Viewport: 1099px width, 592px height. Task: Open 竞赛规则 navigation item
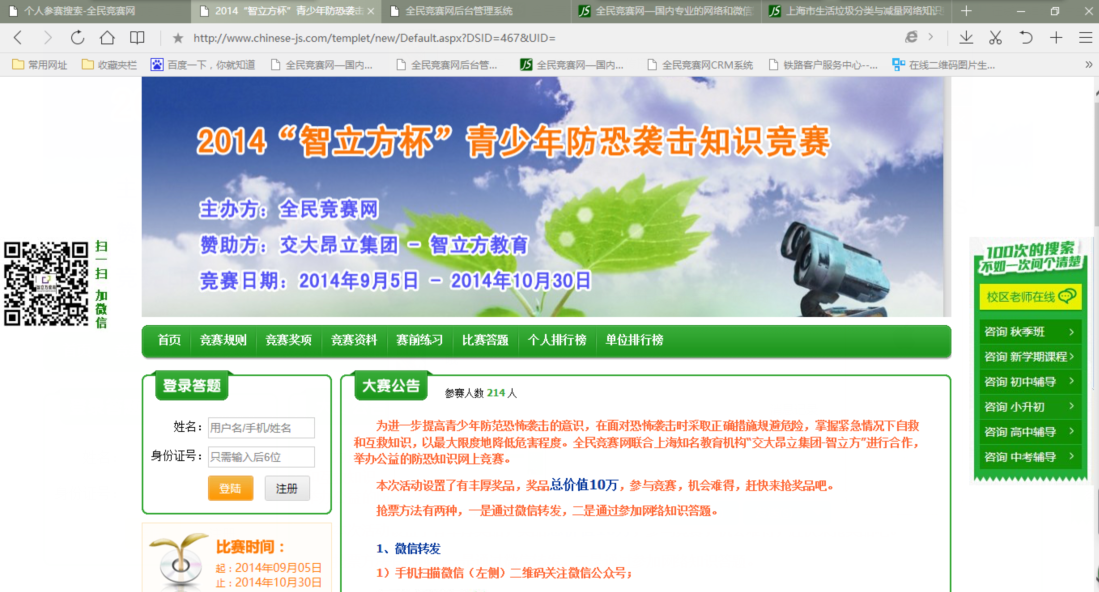(x=223, y=340)
